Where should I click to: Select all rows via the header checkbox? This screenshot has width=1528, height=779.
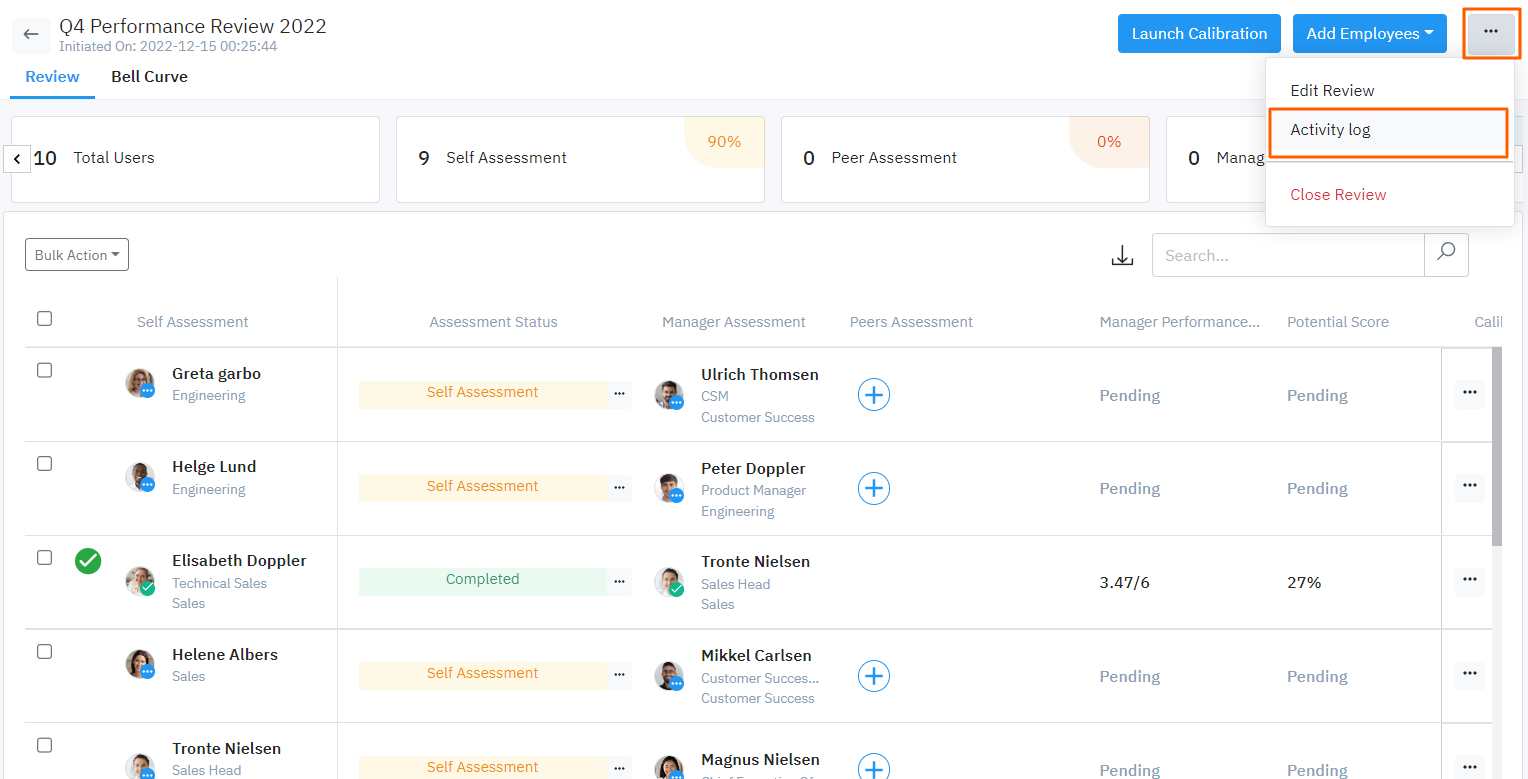pyautogui.click(x=44, y=318)
